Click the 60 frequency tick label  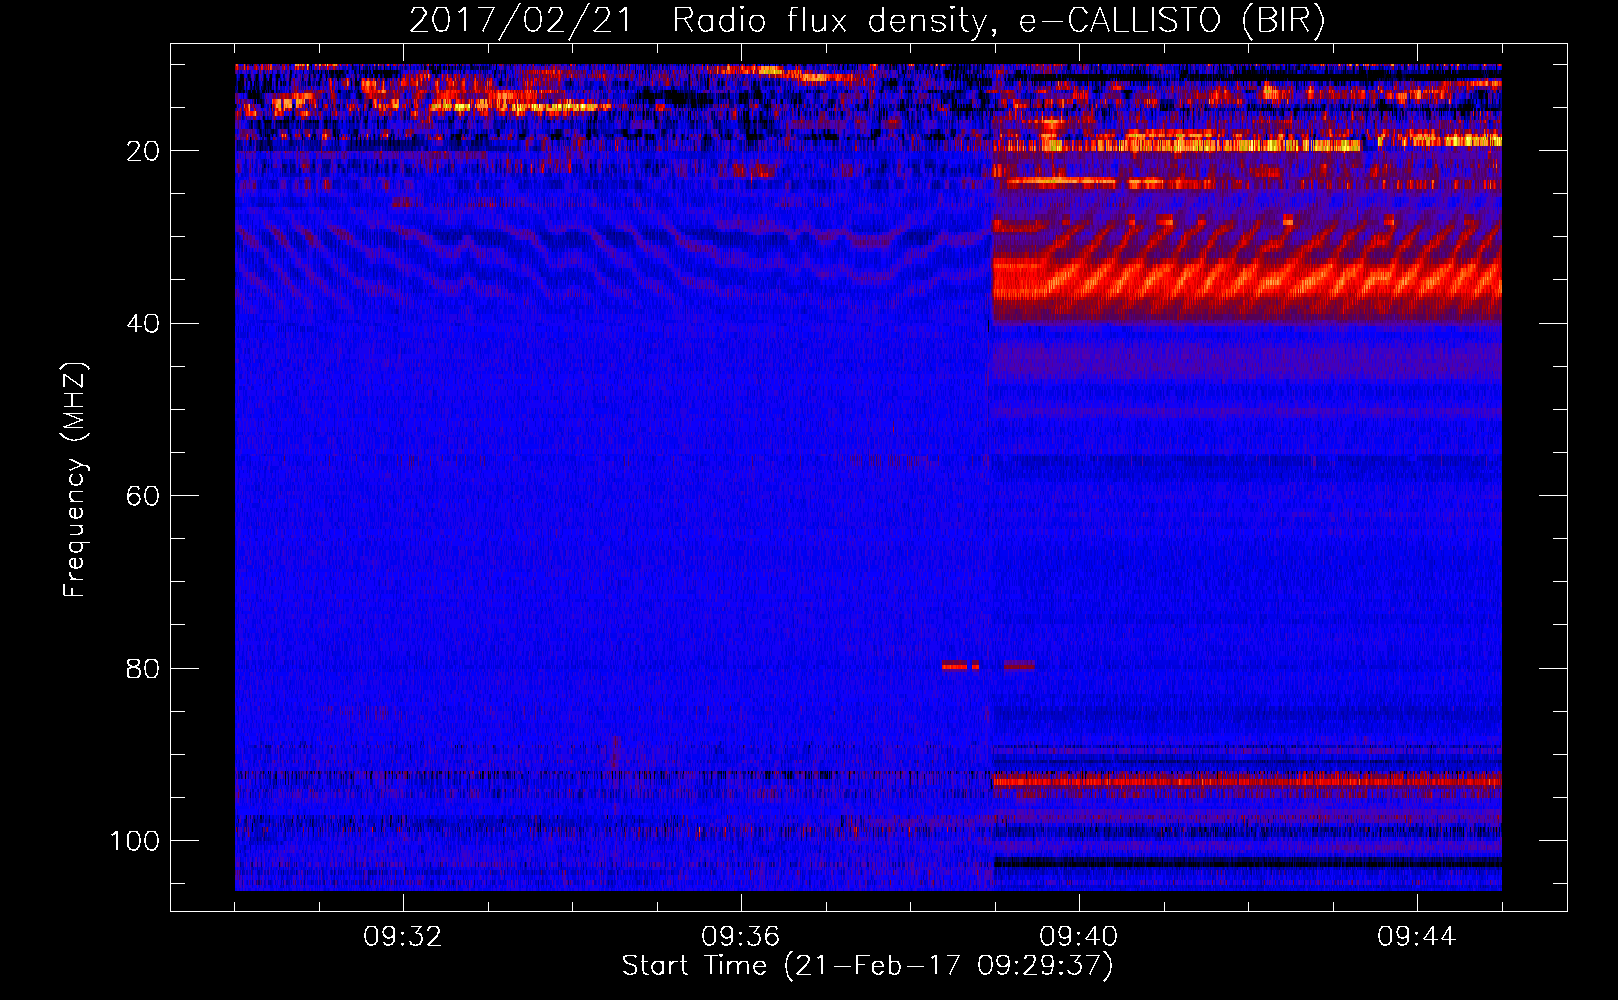coord(144,496)
